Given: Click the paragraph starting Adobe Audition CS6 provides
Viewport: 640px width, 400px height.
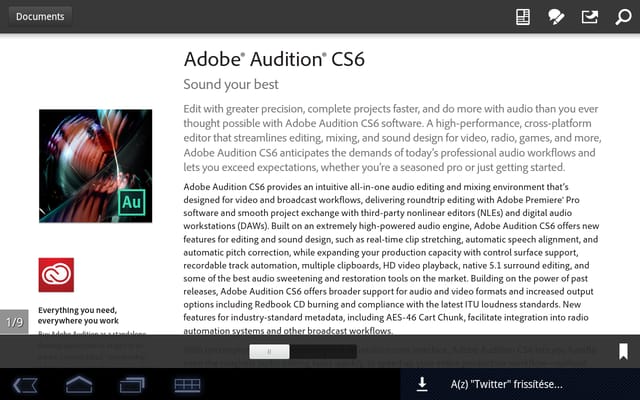Looking at the screenshot, I should coord(391,258).
